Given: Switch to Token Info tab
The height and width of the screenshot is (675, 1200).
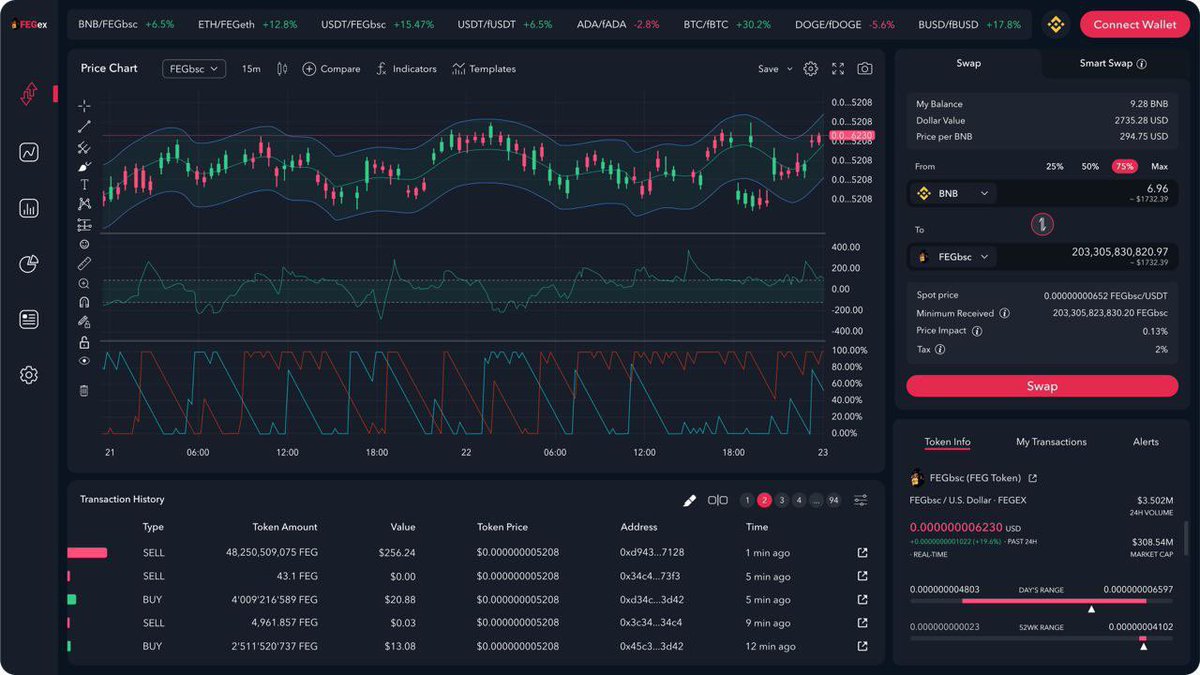Looking at the screenshot, I should click(x=947, y=442).
